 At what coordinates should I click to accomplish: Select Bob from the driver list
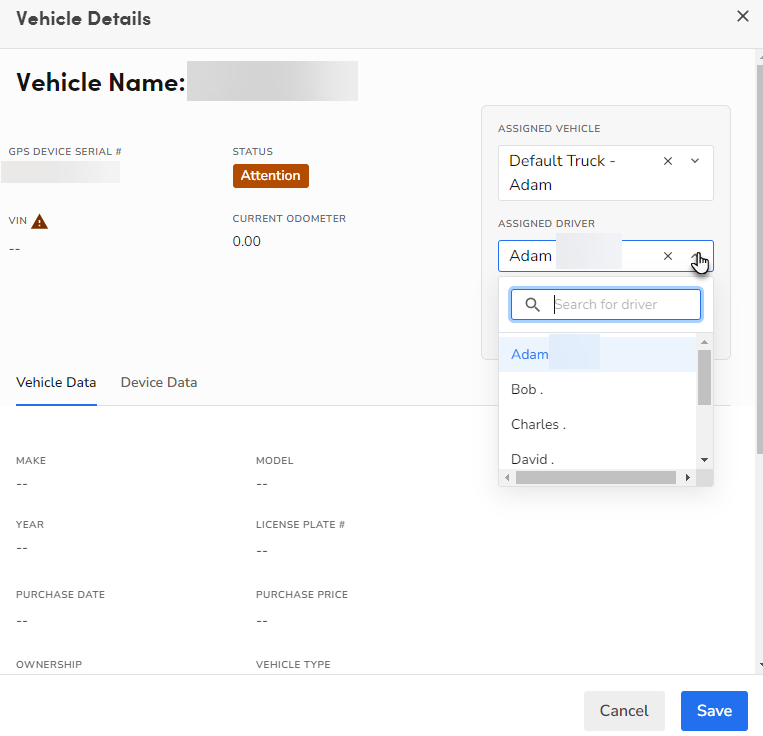click(597, 389)
